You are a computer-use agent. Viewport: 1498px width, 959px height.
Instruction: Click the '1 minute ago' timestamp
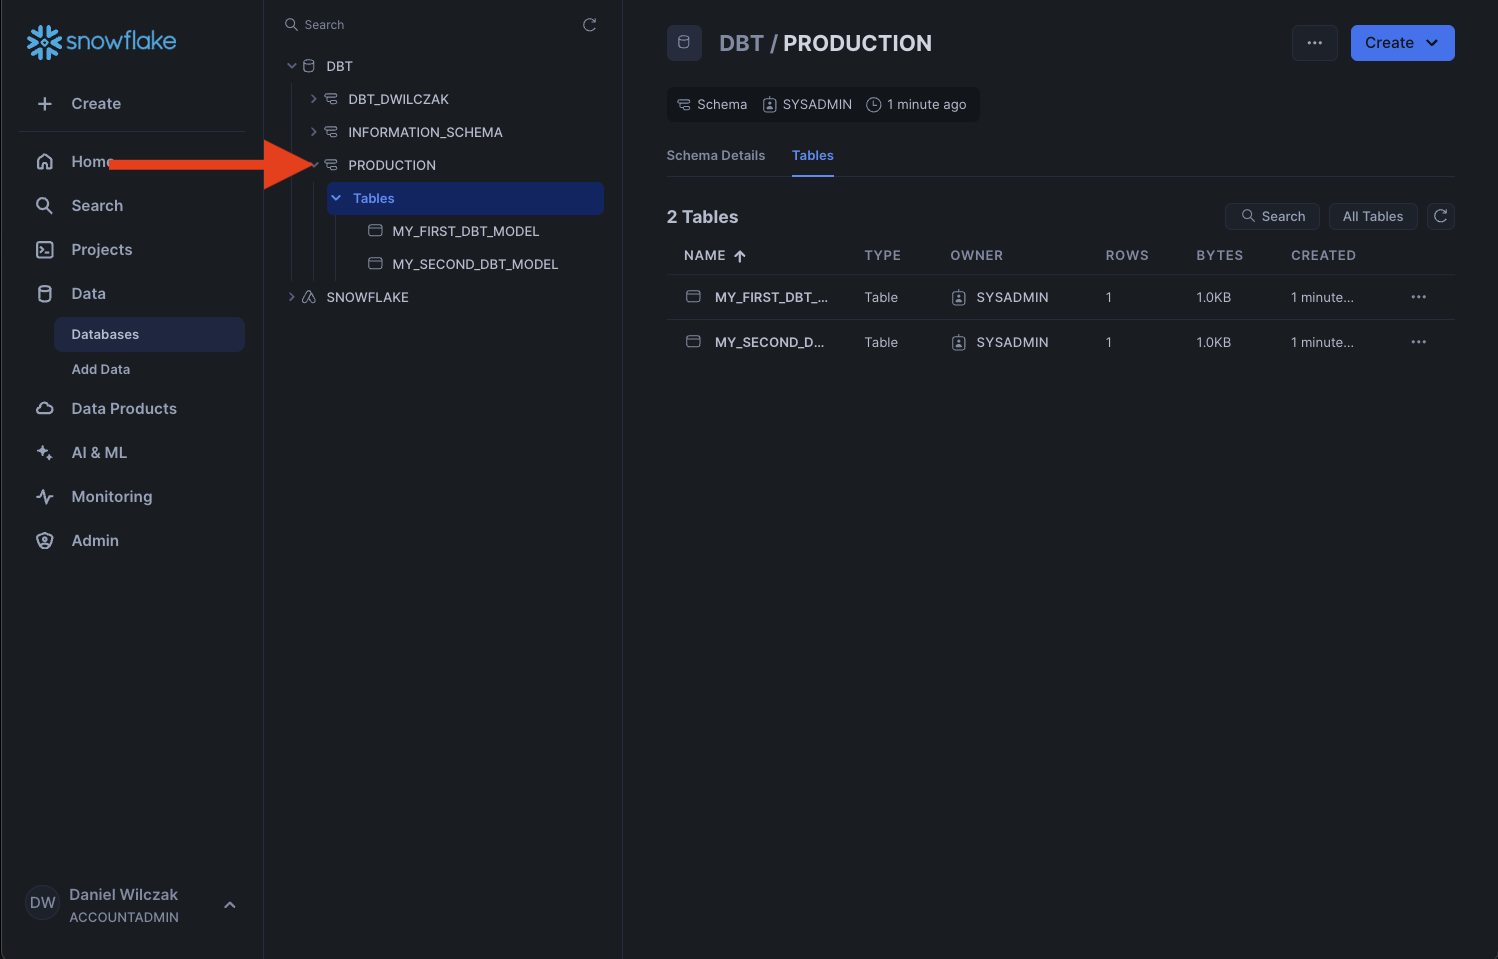[927, 104]
